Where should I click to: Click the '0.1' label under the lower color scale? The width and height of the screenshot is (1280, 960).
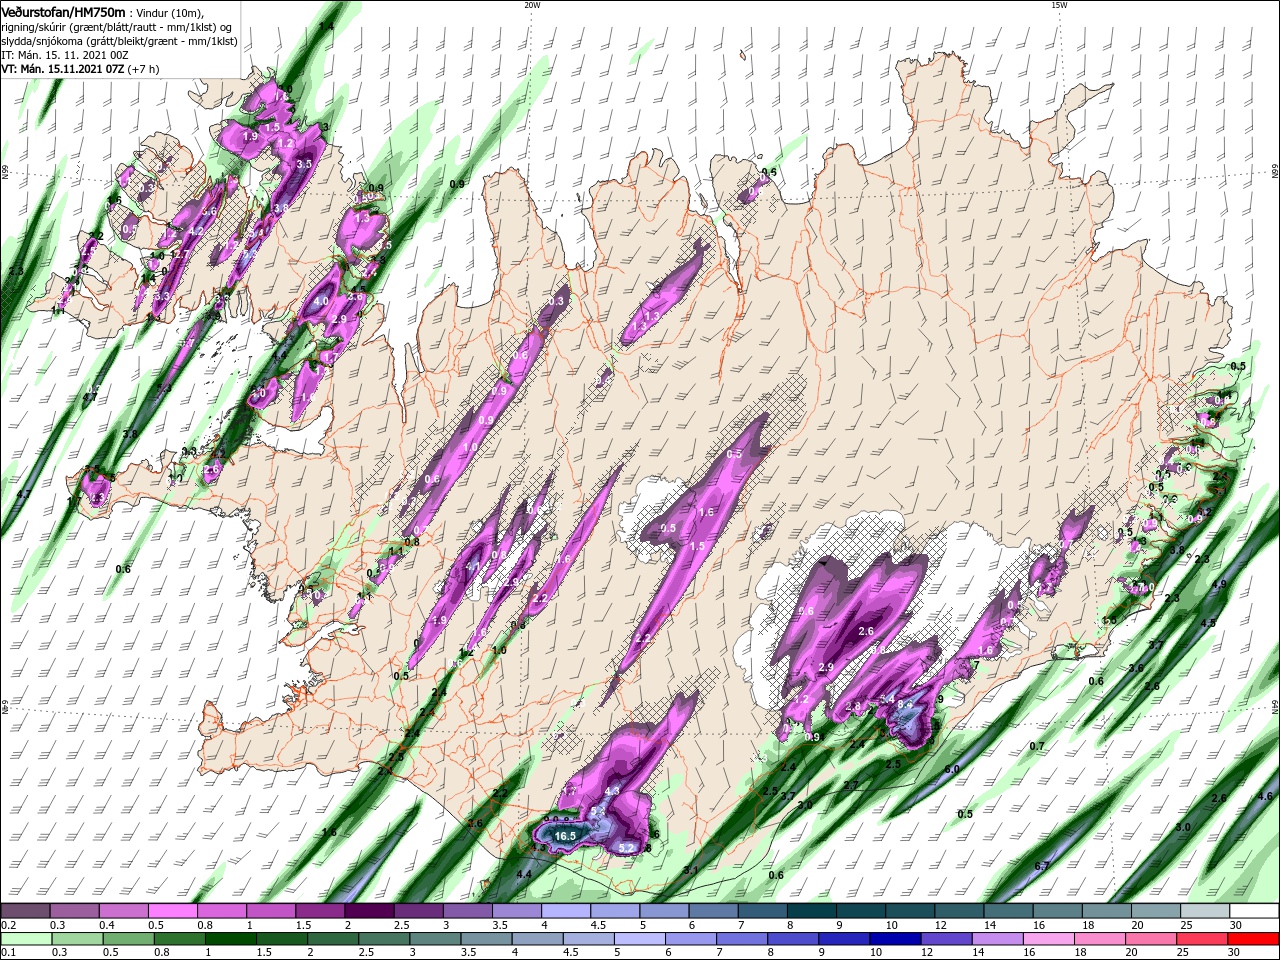pyautogui.click(x=8, y=953)
